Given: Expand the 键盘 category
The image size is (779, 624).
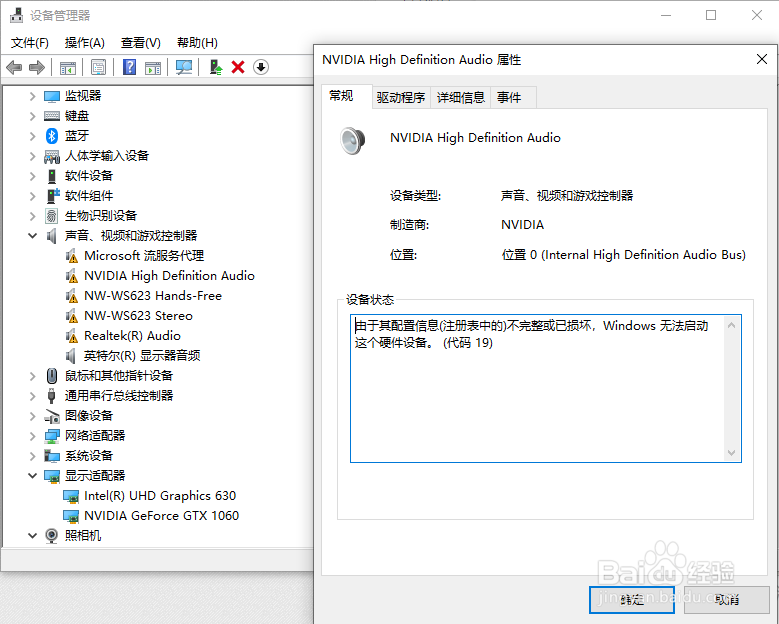Looking at the screenshot, I should (32, 116).
